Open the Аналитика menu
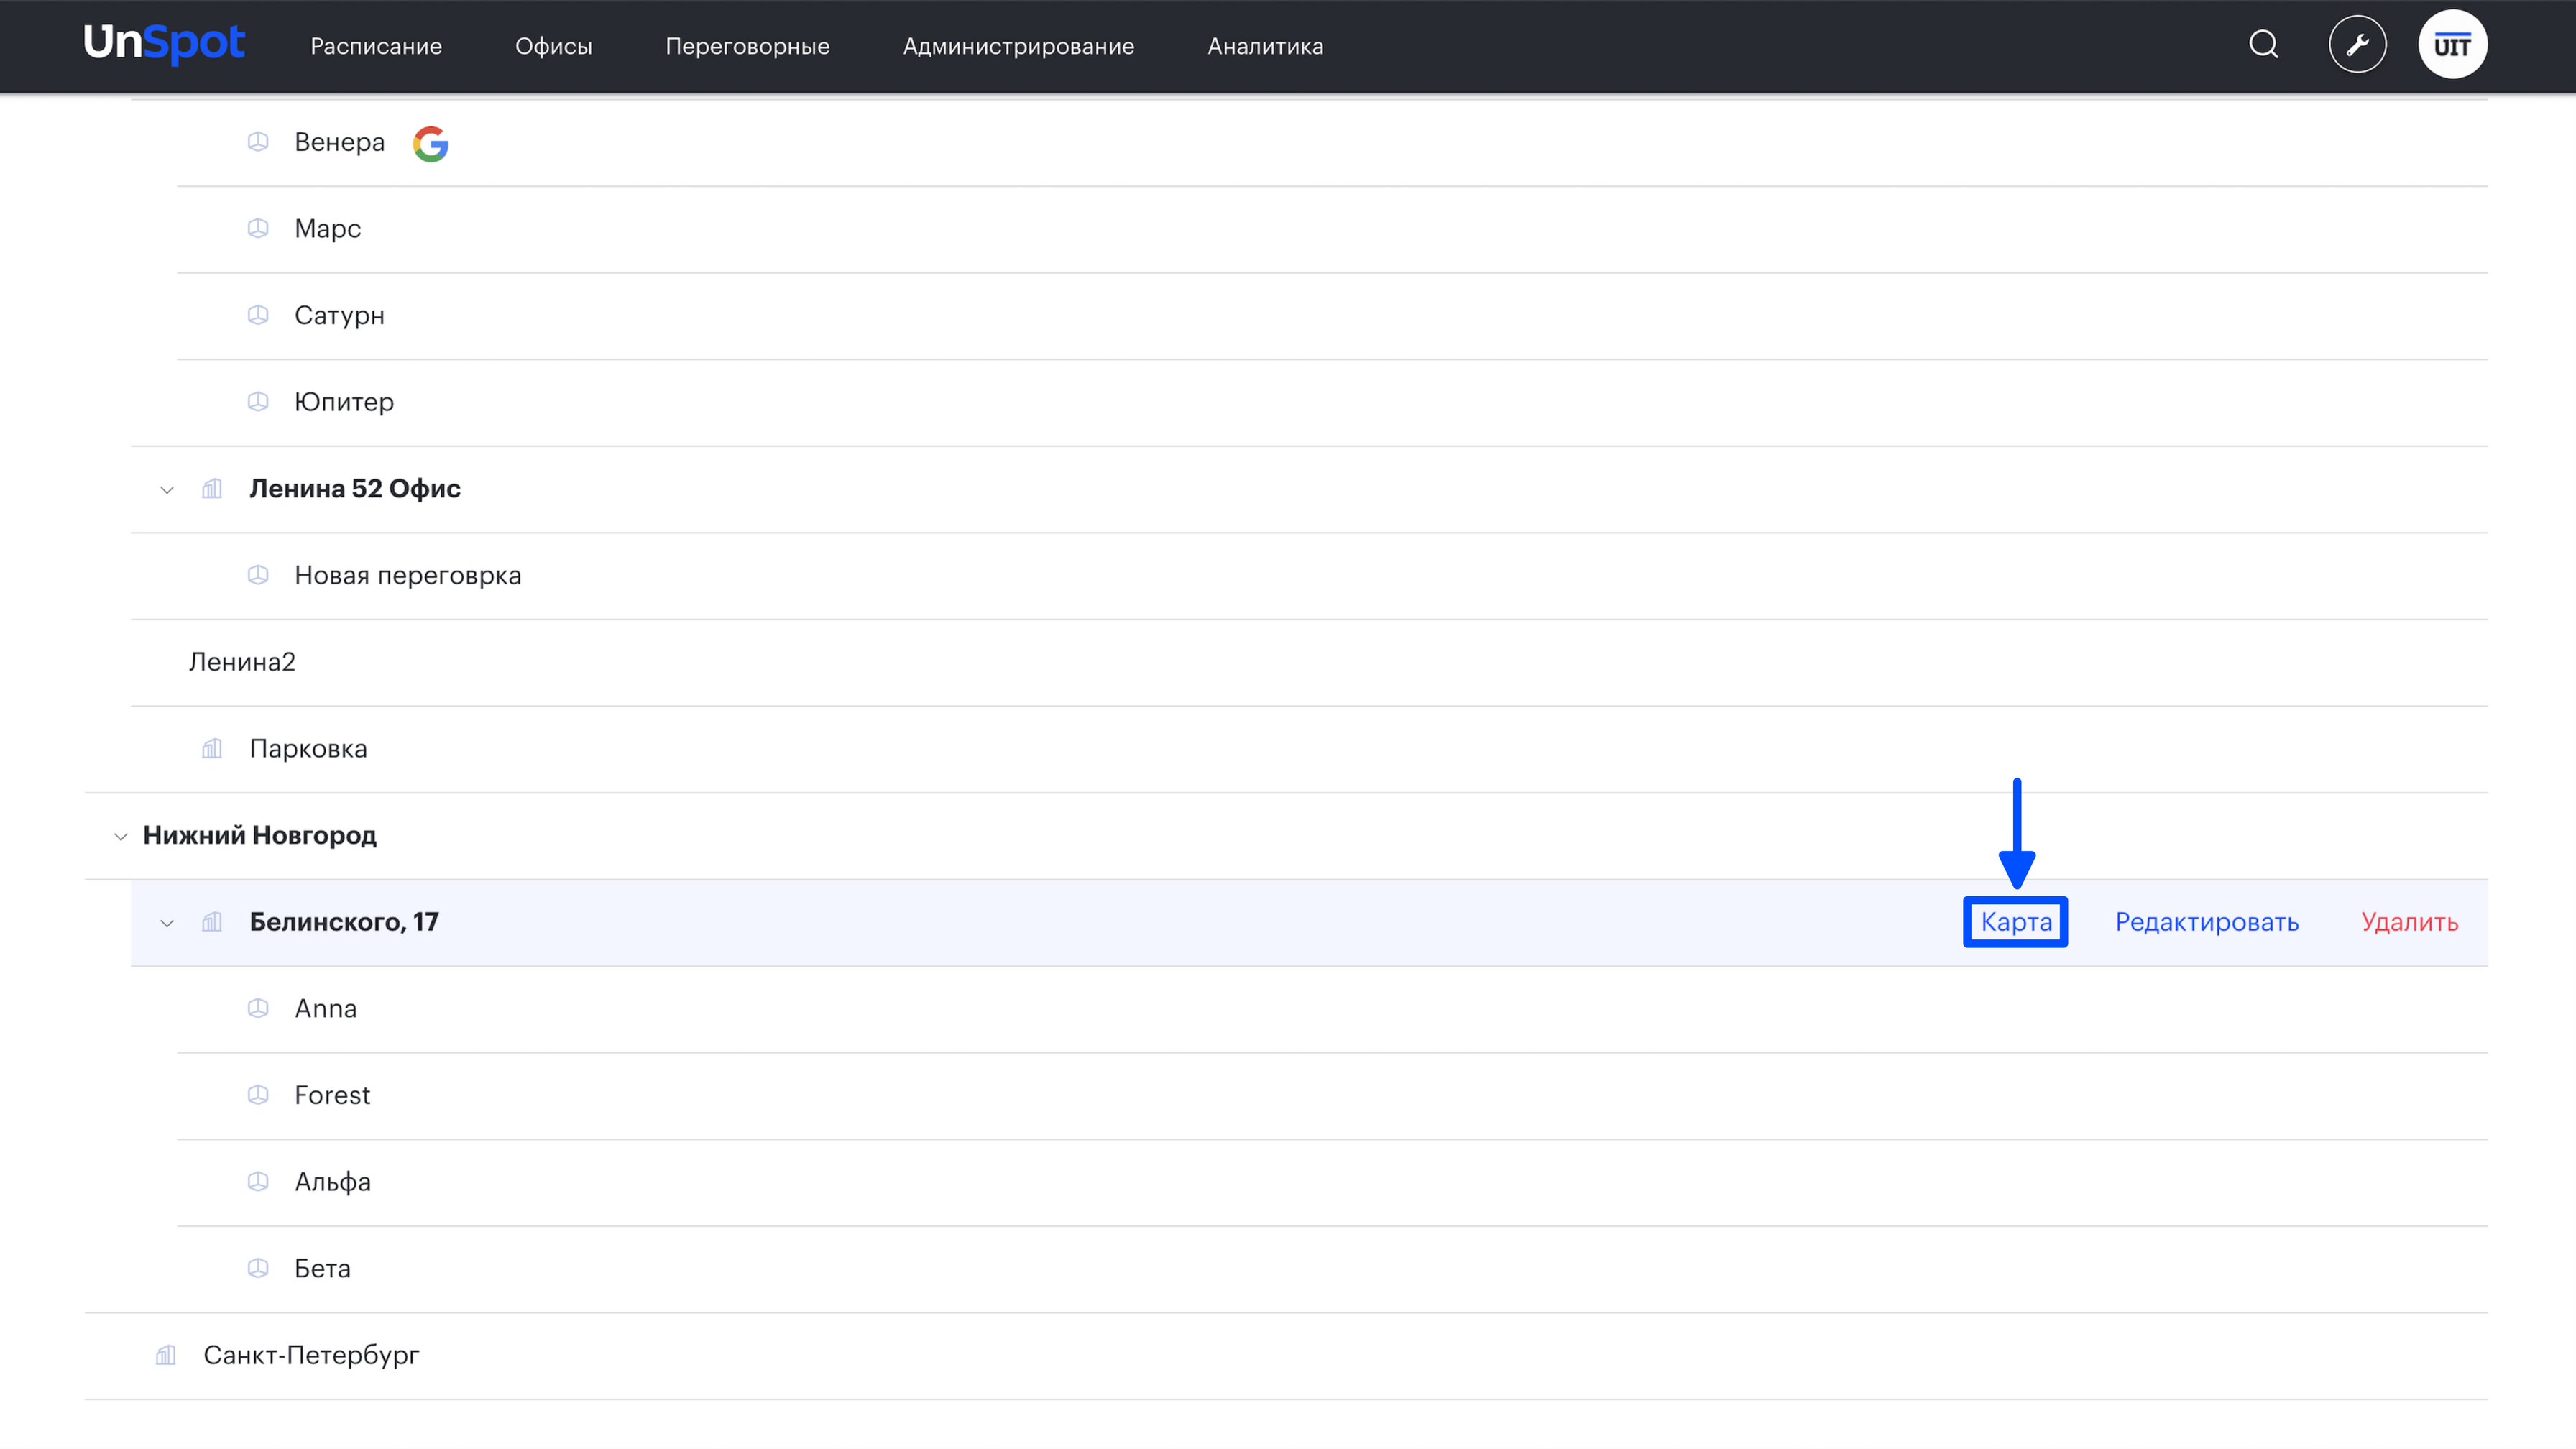Screen dimensions: 2576x1449 tap(1266, 46)
